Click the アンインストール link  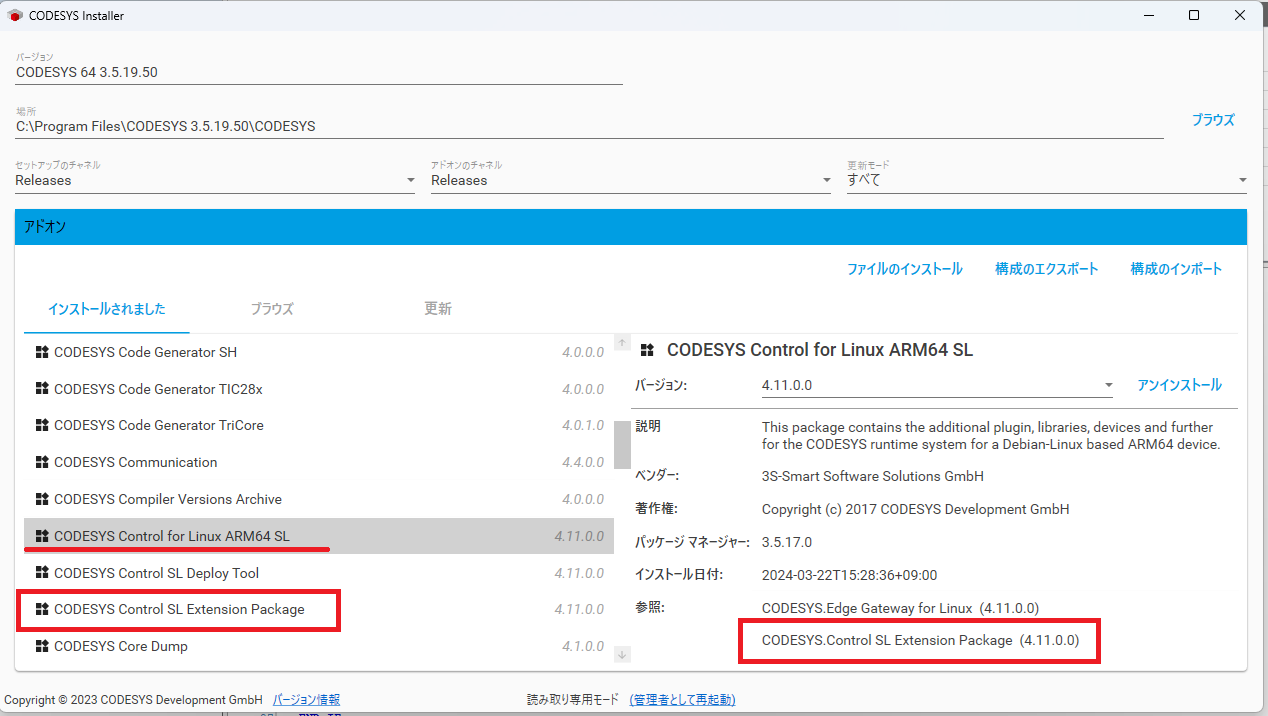click(x=1179, y=384)
